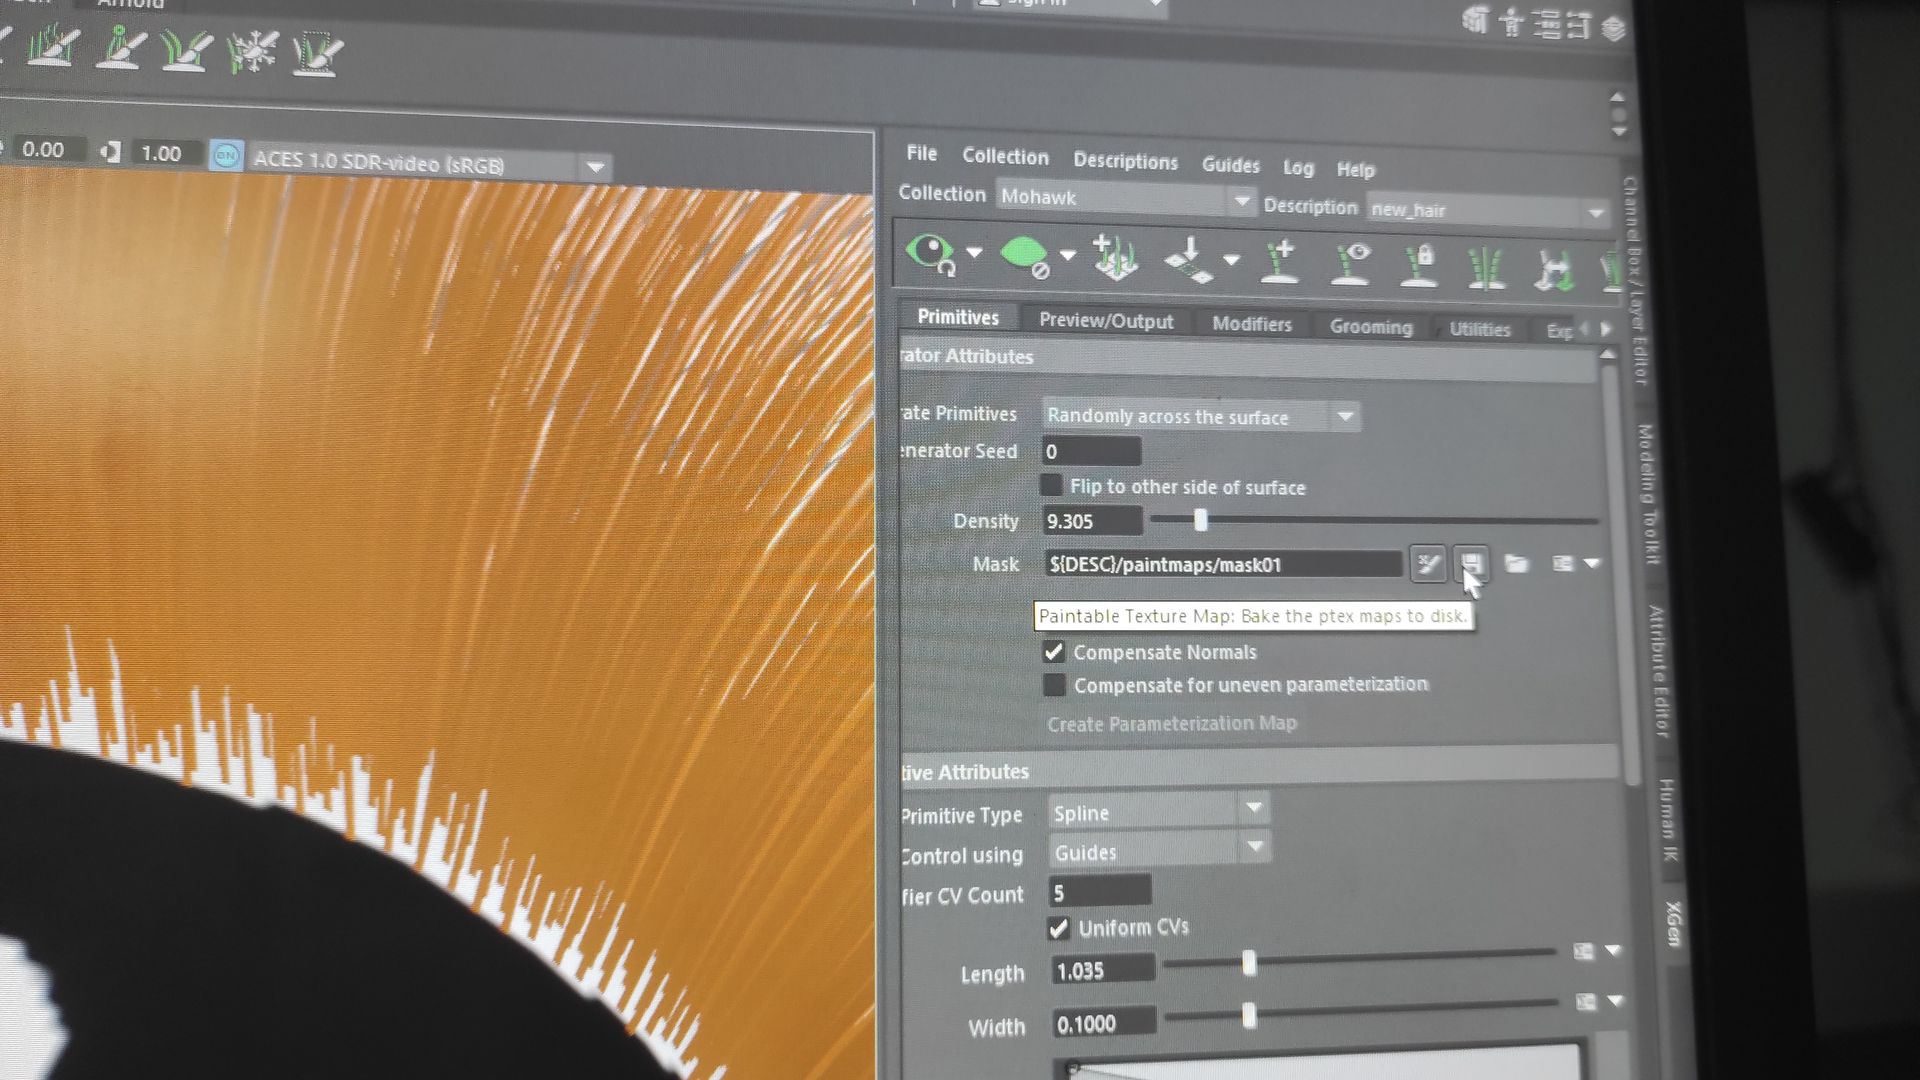Enable Flip to other side of surface

click(1051, 486)
